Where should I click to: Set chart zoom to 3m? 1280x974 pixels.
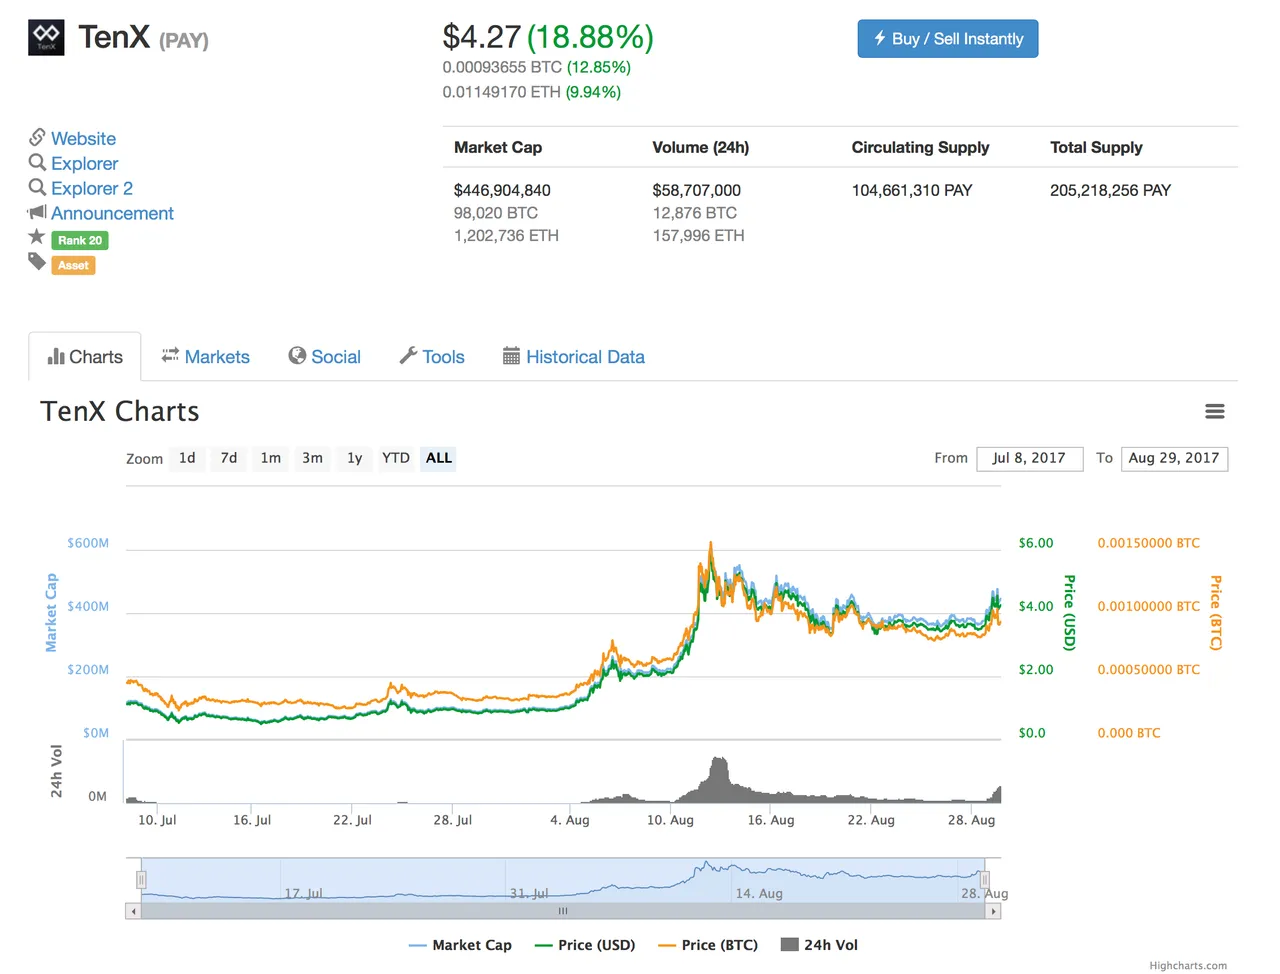(x=313, y=458)
